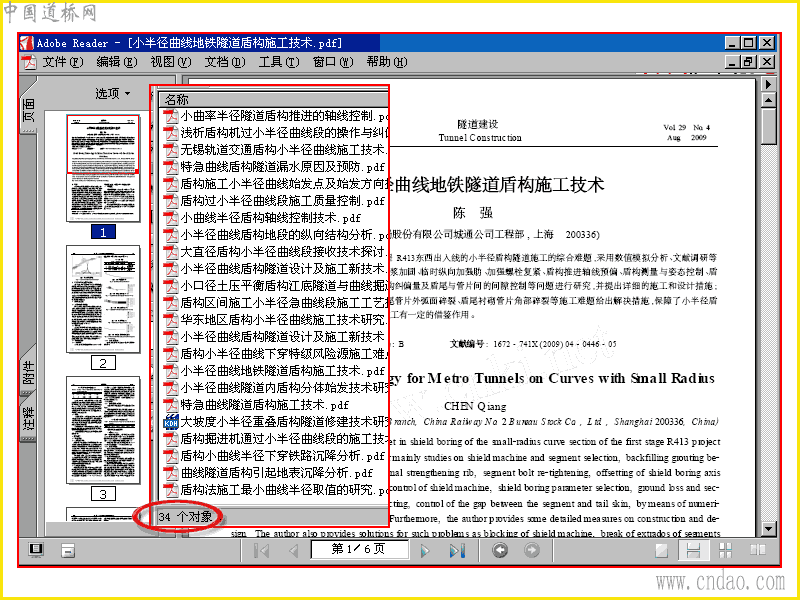Switch to continuous facing pages layout
The image size is (800, 600).
[725, 550]
